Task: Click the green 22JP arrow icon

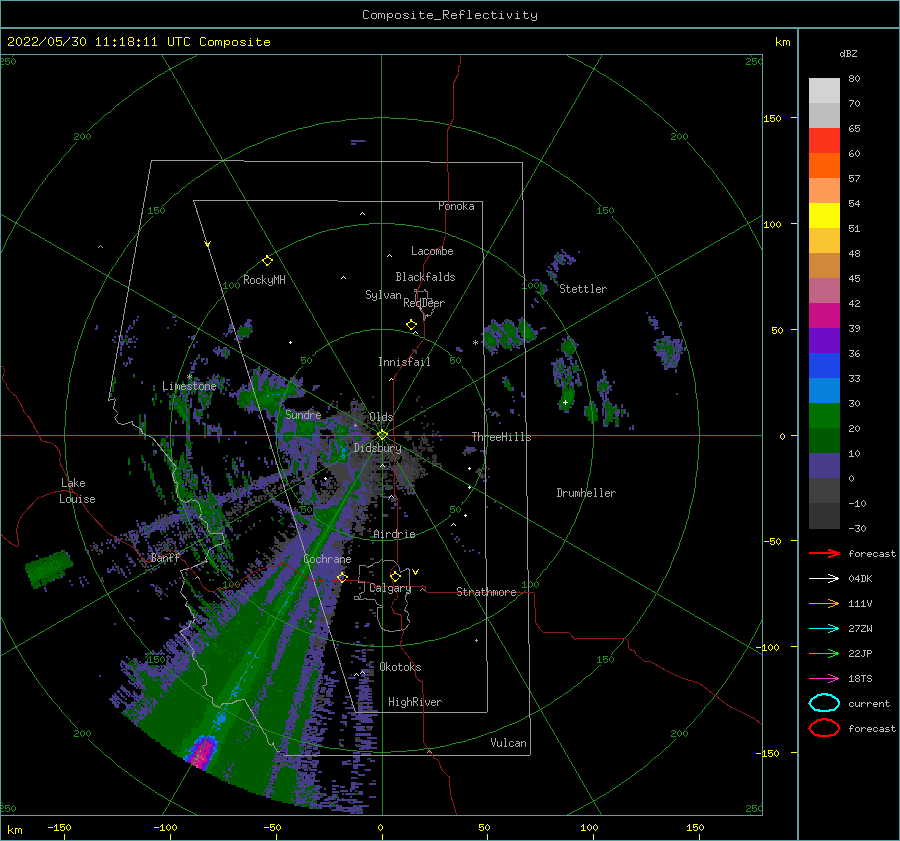Action: click(x=824, y=653)
